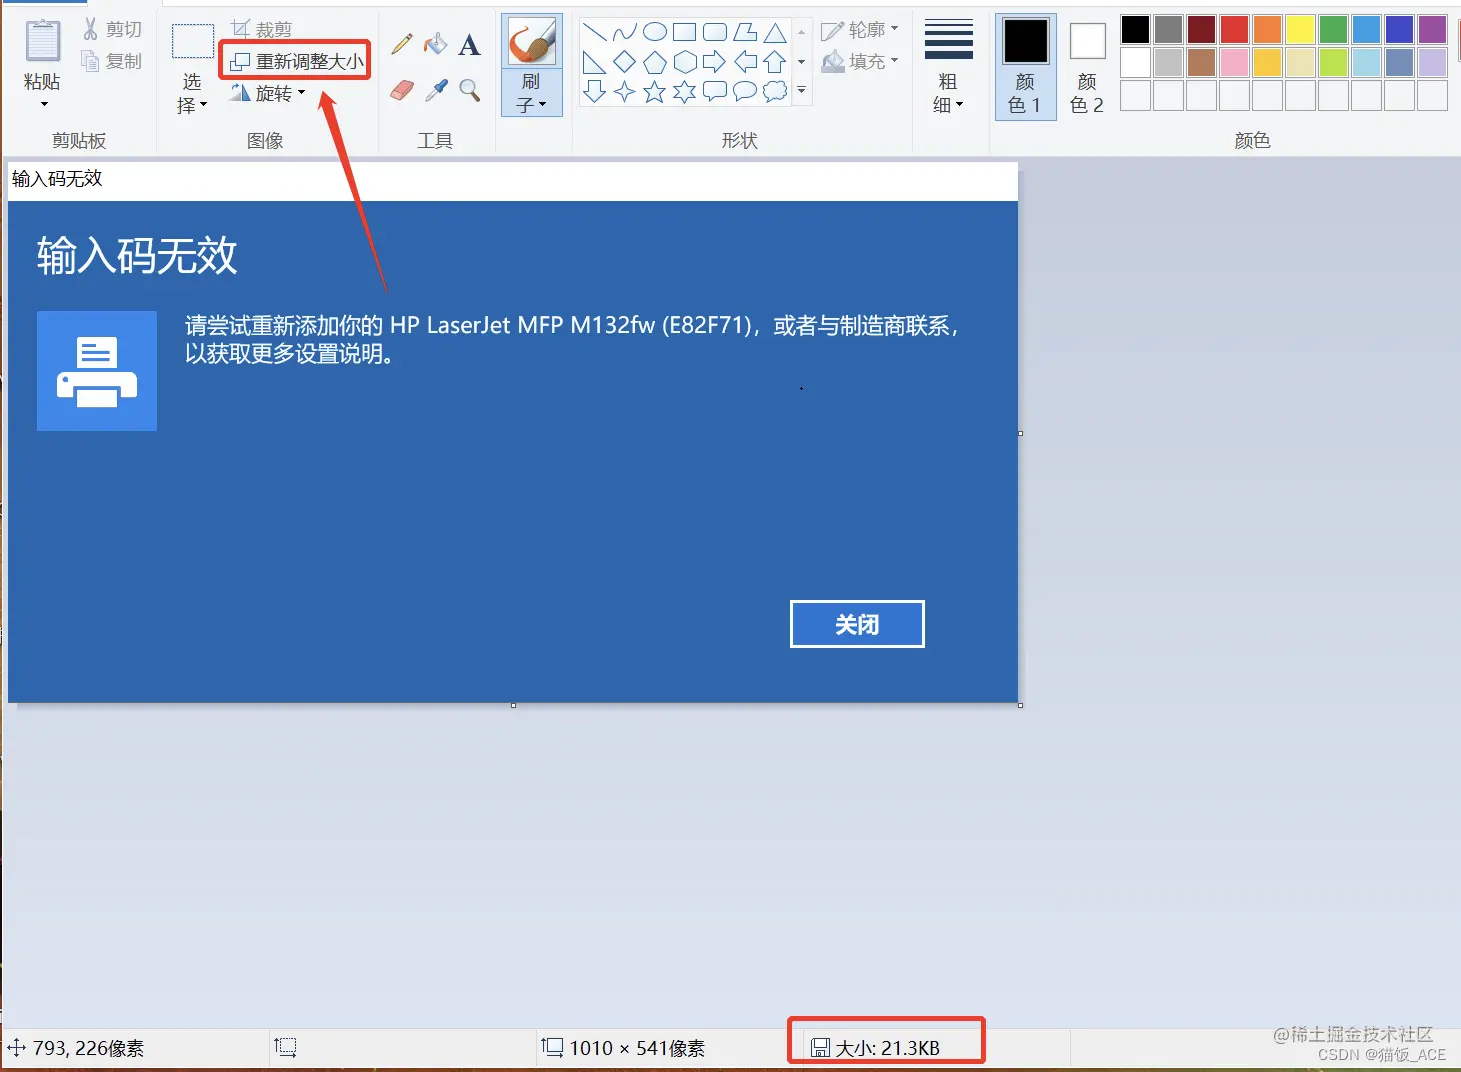Choose the Rounded rectangular callout shape
Viewport: 1461px width, 1072px height.
point(714,92)
